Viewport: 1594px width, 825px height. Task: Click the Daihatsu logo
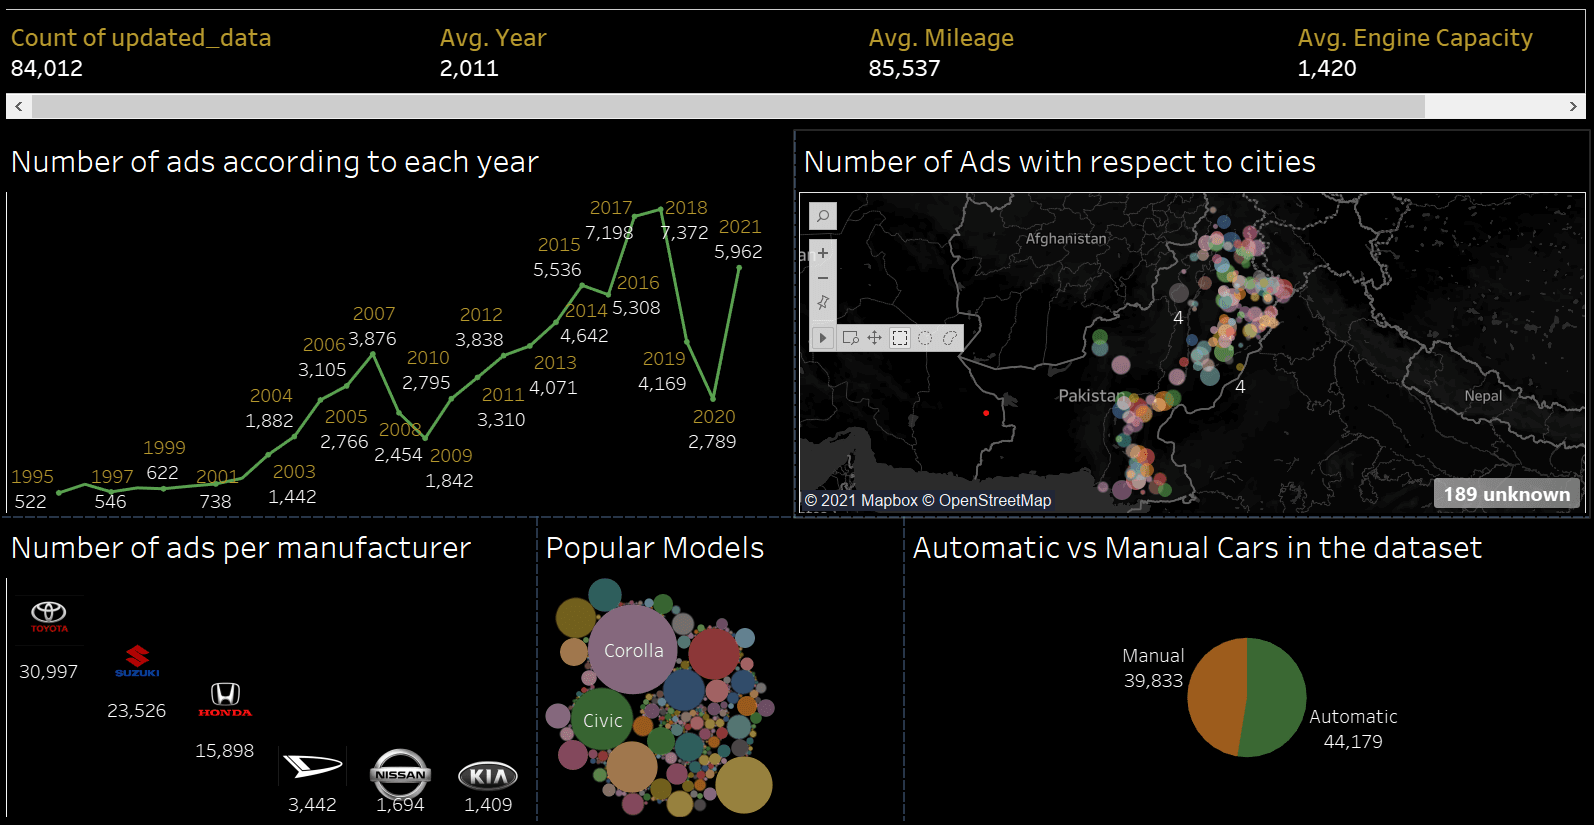tap(313, 767)
